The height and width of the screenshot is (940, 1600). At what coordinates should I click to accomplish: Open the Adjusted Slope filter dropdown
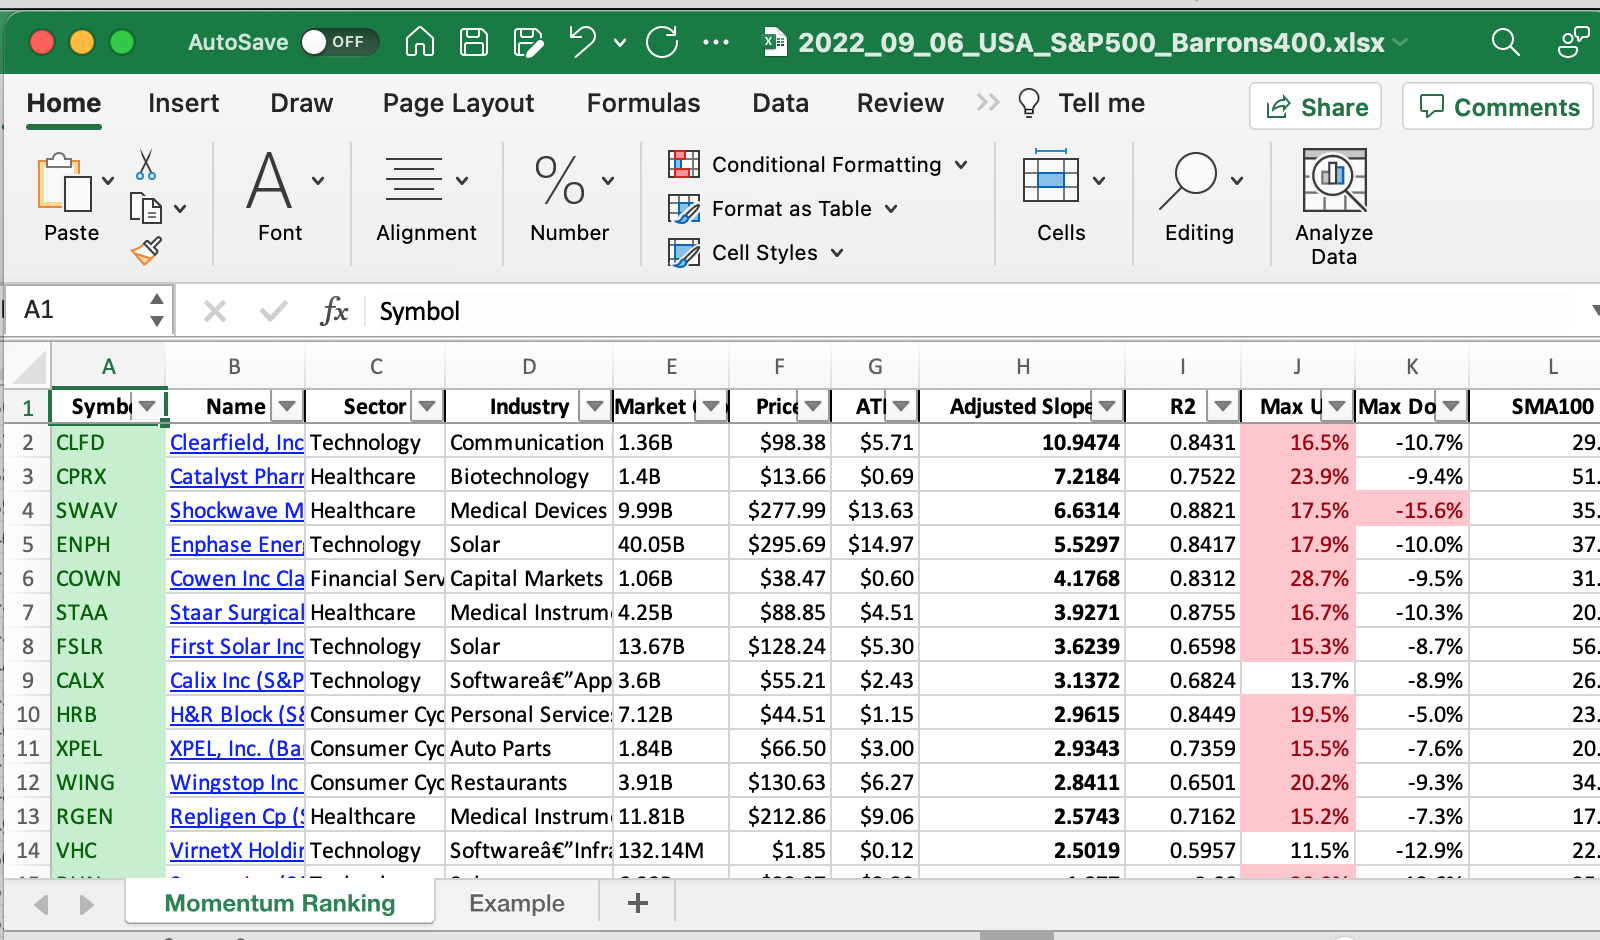1107,406
